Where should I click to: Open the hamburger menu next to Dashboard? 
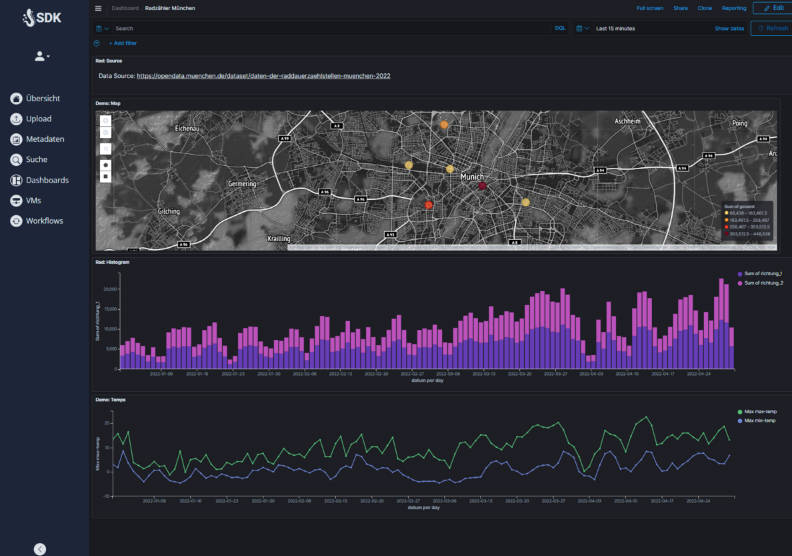tap(98, 8)
